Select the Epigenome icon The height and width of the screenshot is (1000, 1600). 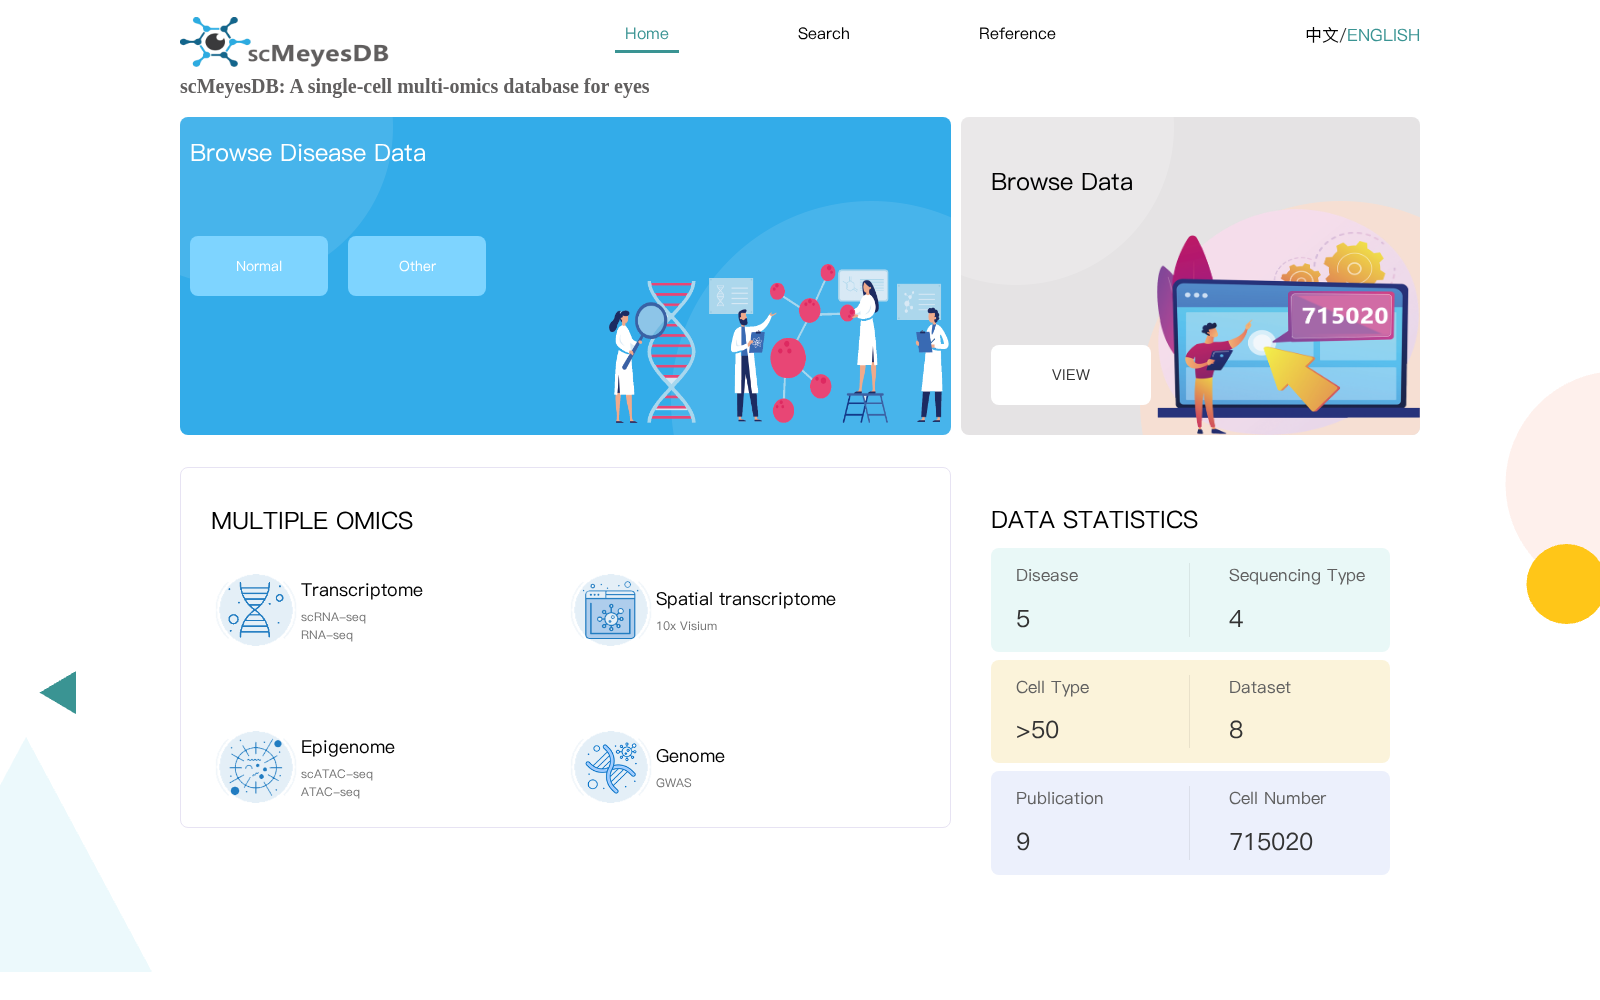[x=255, y=767]
